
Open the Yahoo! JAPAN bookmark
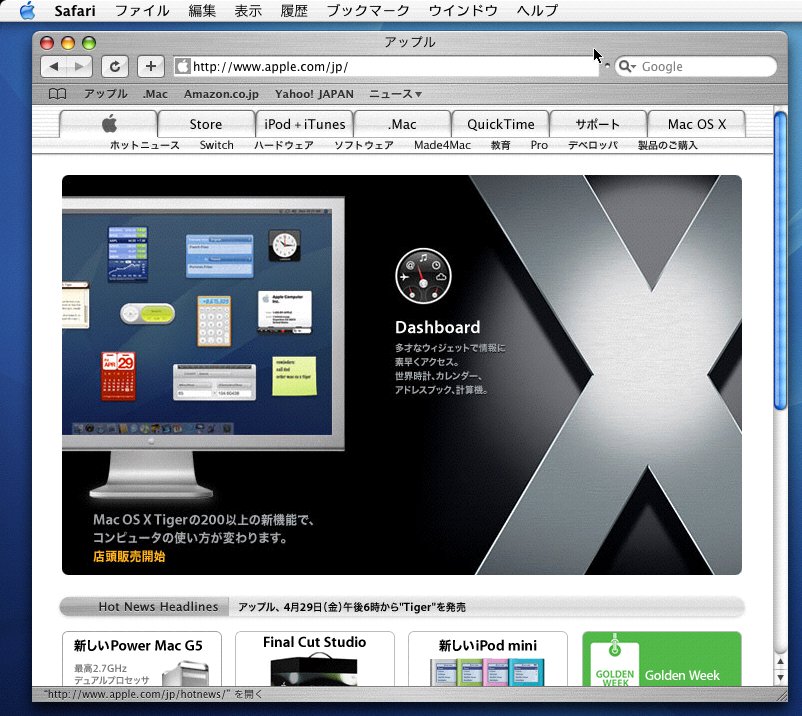(x=314, y=94)
